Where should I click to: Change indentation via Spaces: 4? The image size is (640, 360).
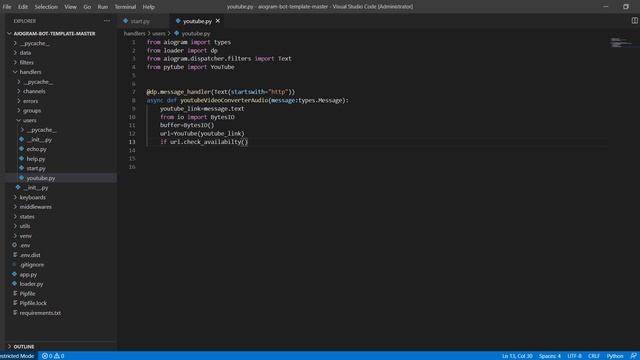550,356
